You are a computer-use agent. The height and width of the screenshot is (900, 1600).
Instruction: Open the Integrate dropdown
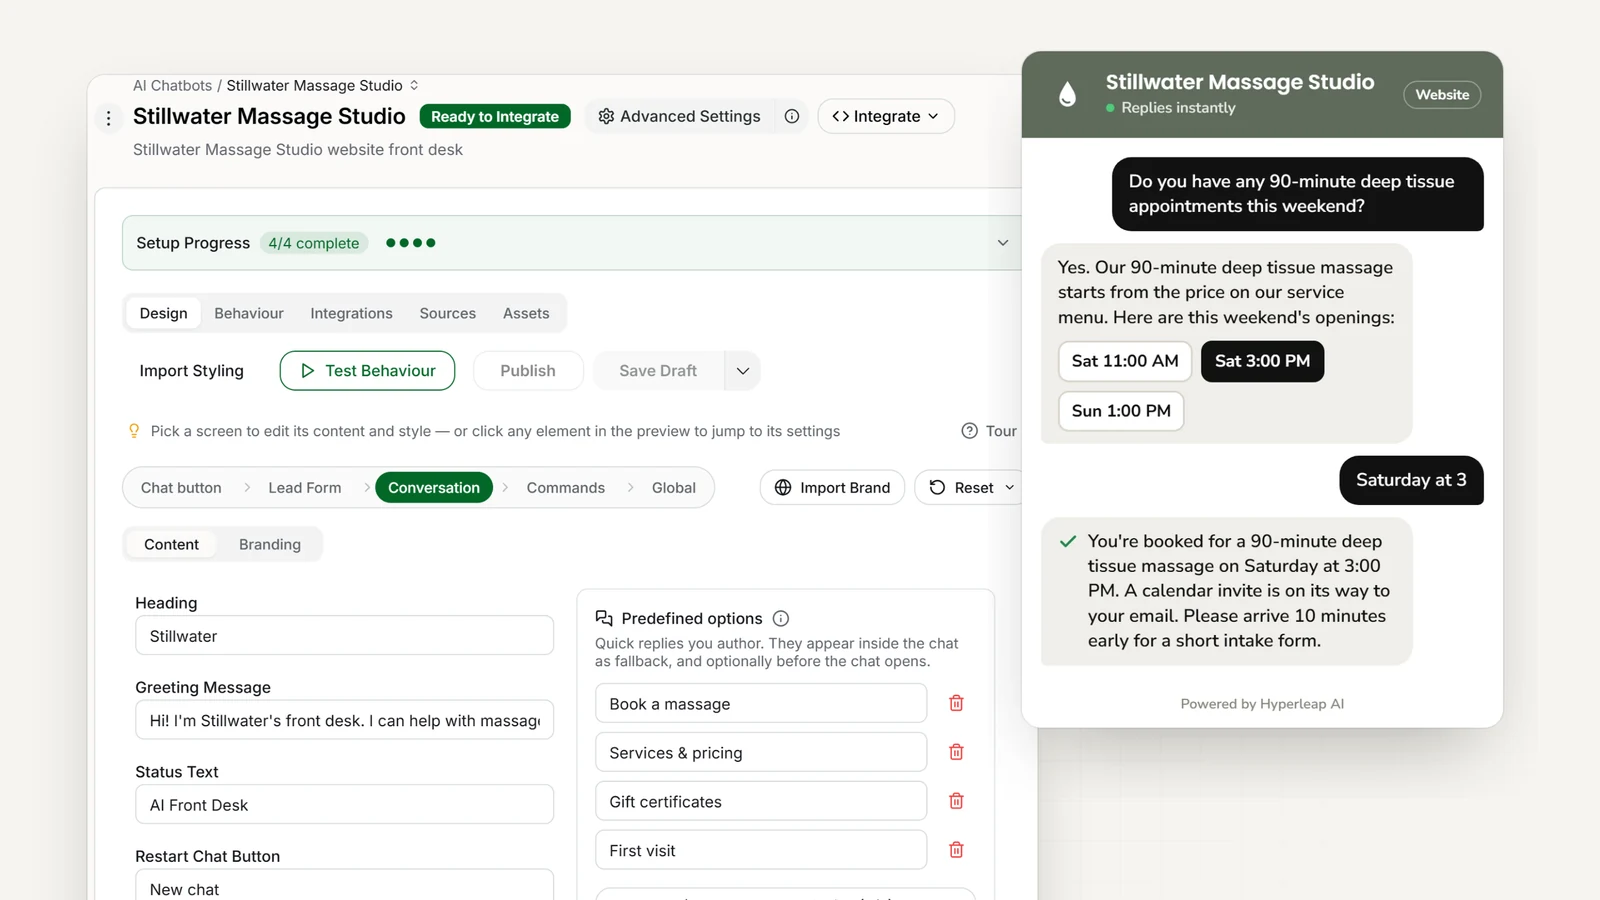pyautogui.click(x=886, y=116)
